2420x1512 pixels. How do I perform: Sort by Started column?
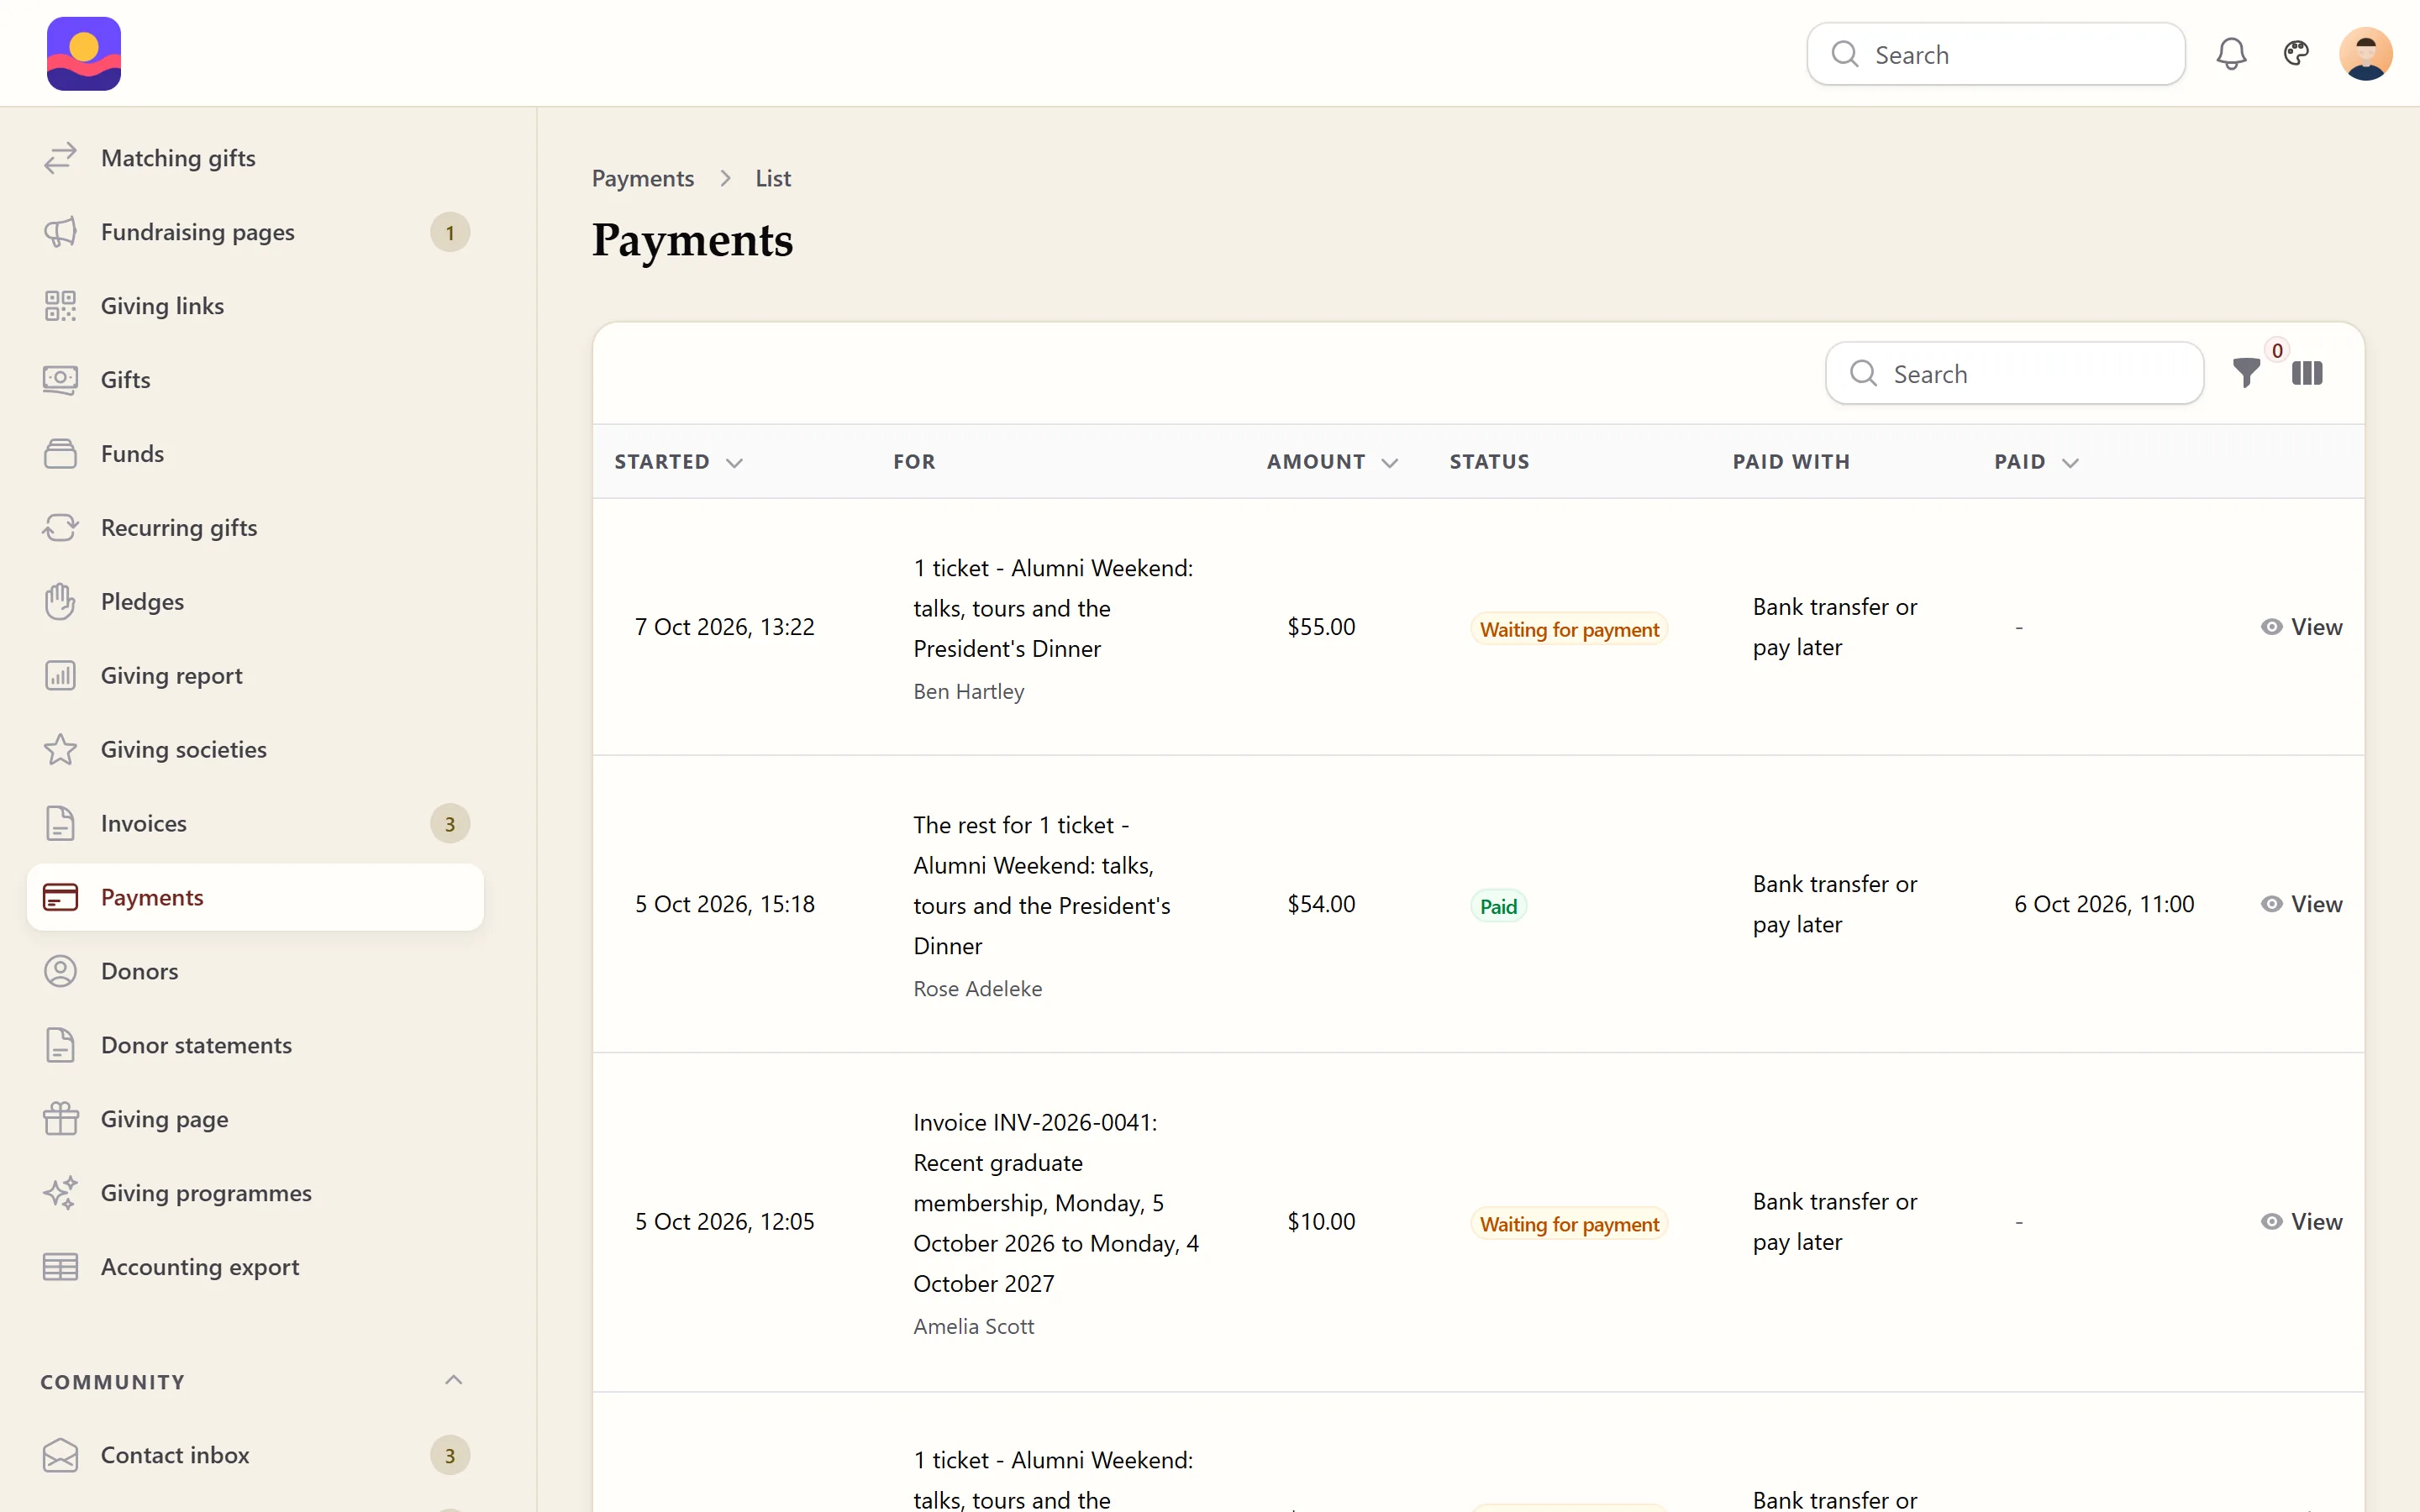[x=678, y=462]
